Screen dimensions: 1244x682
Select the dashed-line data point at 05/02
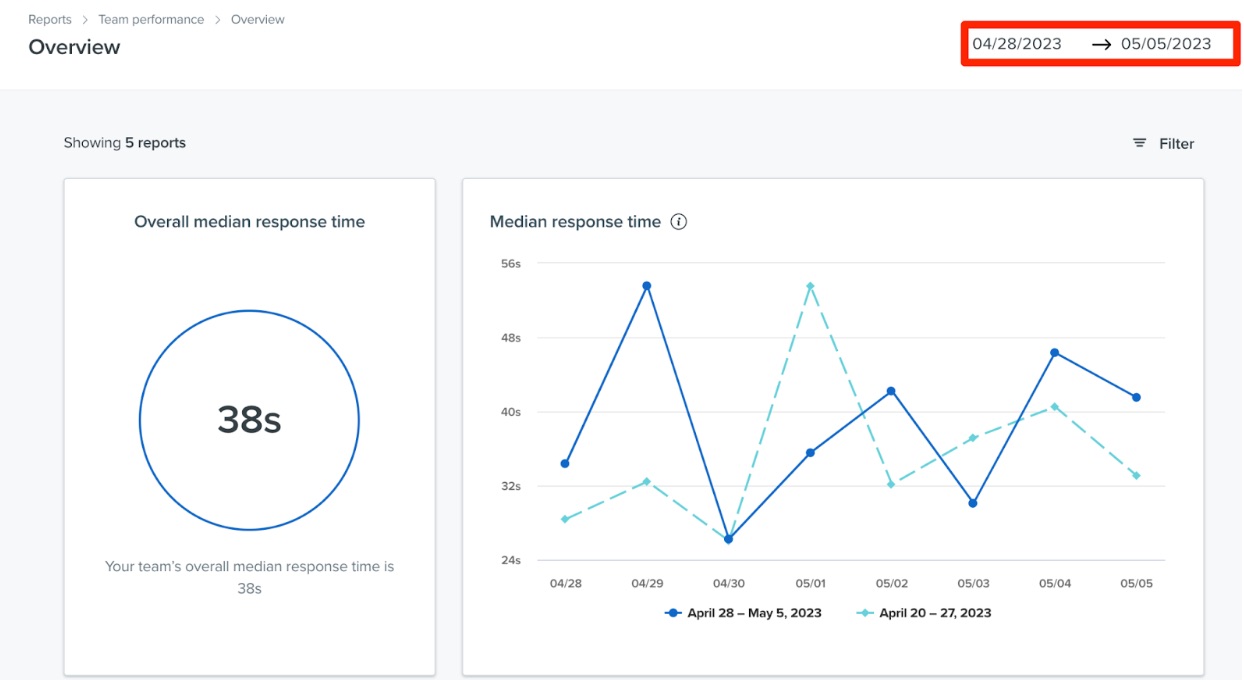pyautogui.click(x=891, y=484)
